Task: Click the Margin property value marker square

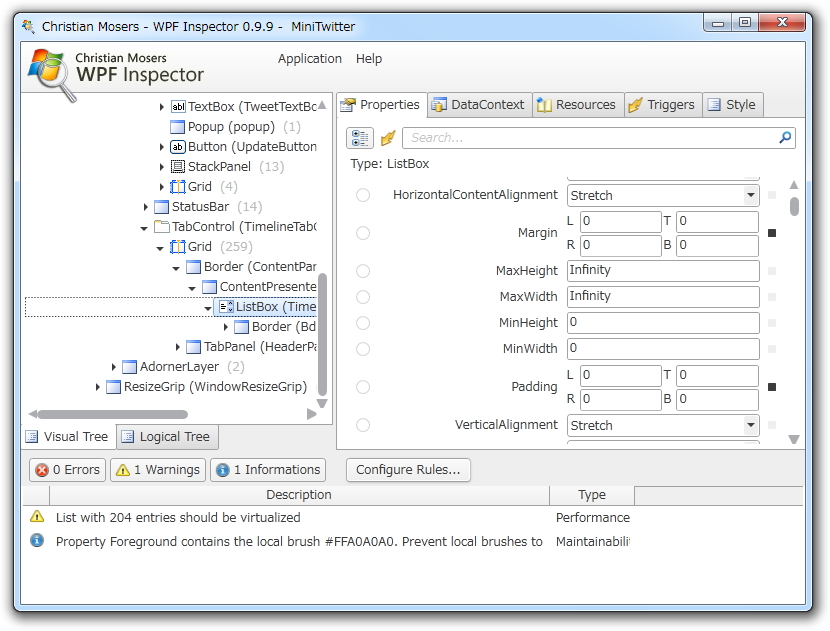Action: tap(772, 233)
